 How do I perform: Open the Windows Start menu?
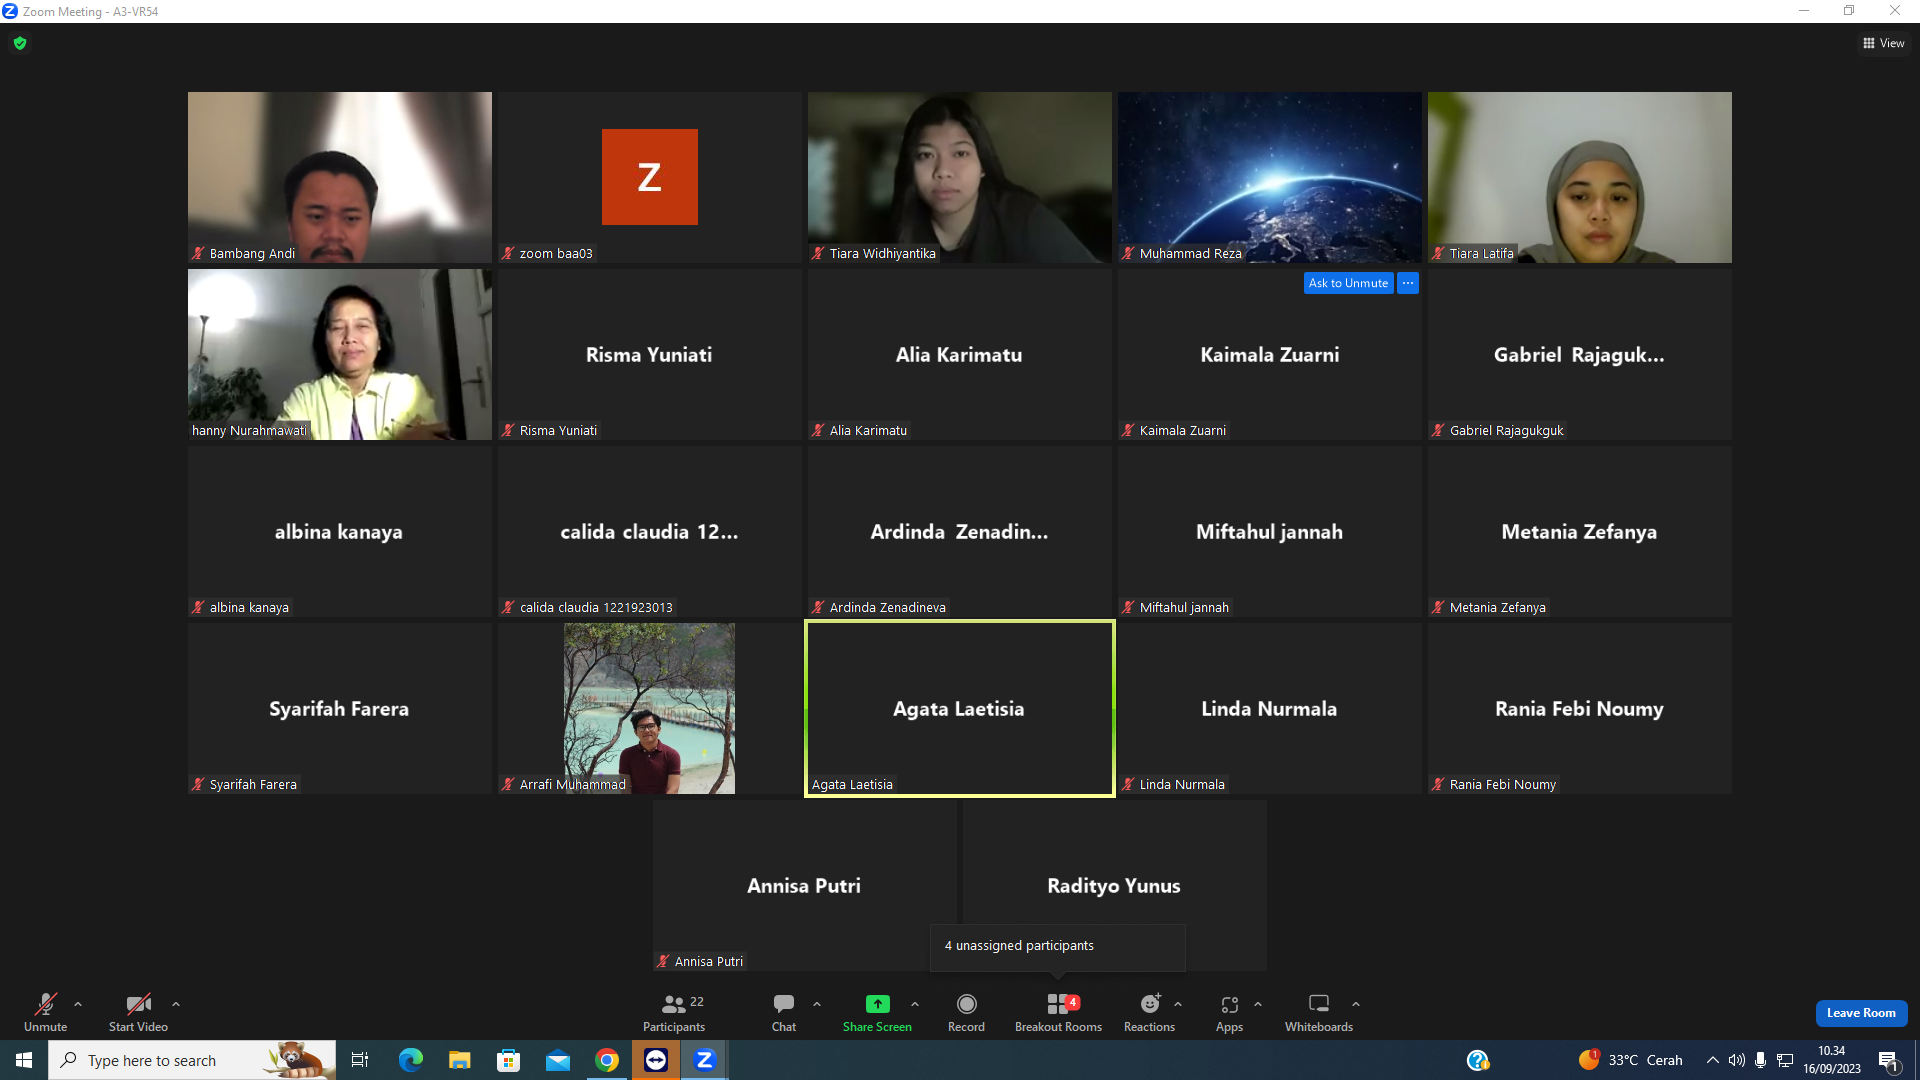[x=24, y=1060]
